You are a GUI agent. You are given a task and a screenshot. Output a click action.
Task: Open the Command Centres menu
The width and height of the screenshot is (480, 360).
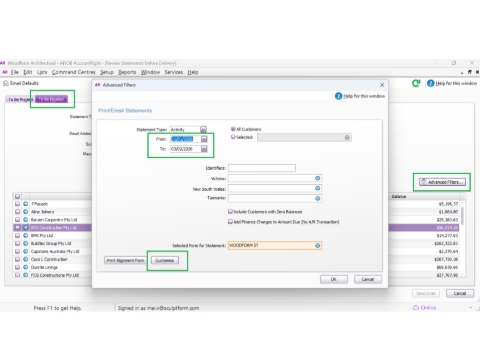pos(74,72)
